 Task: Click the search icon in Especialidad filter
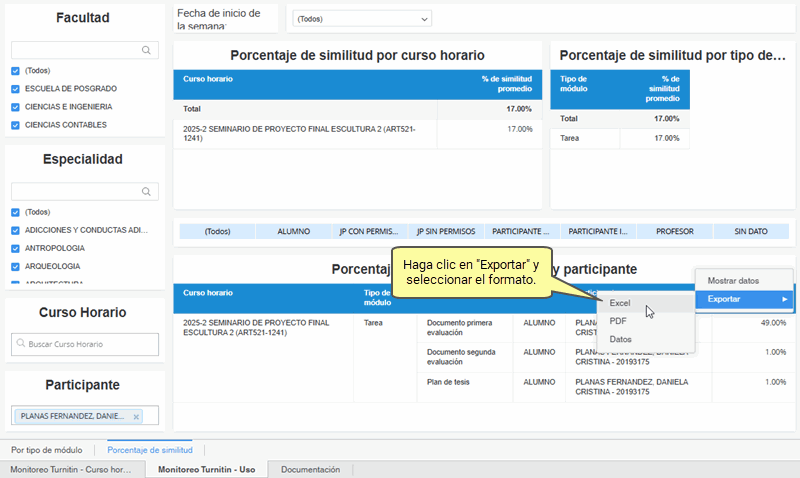click(147, 191)
